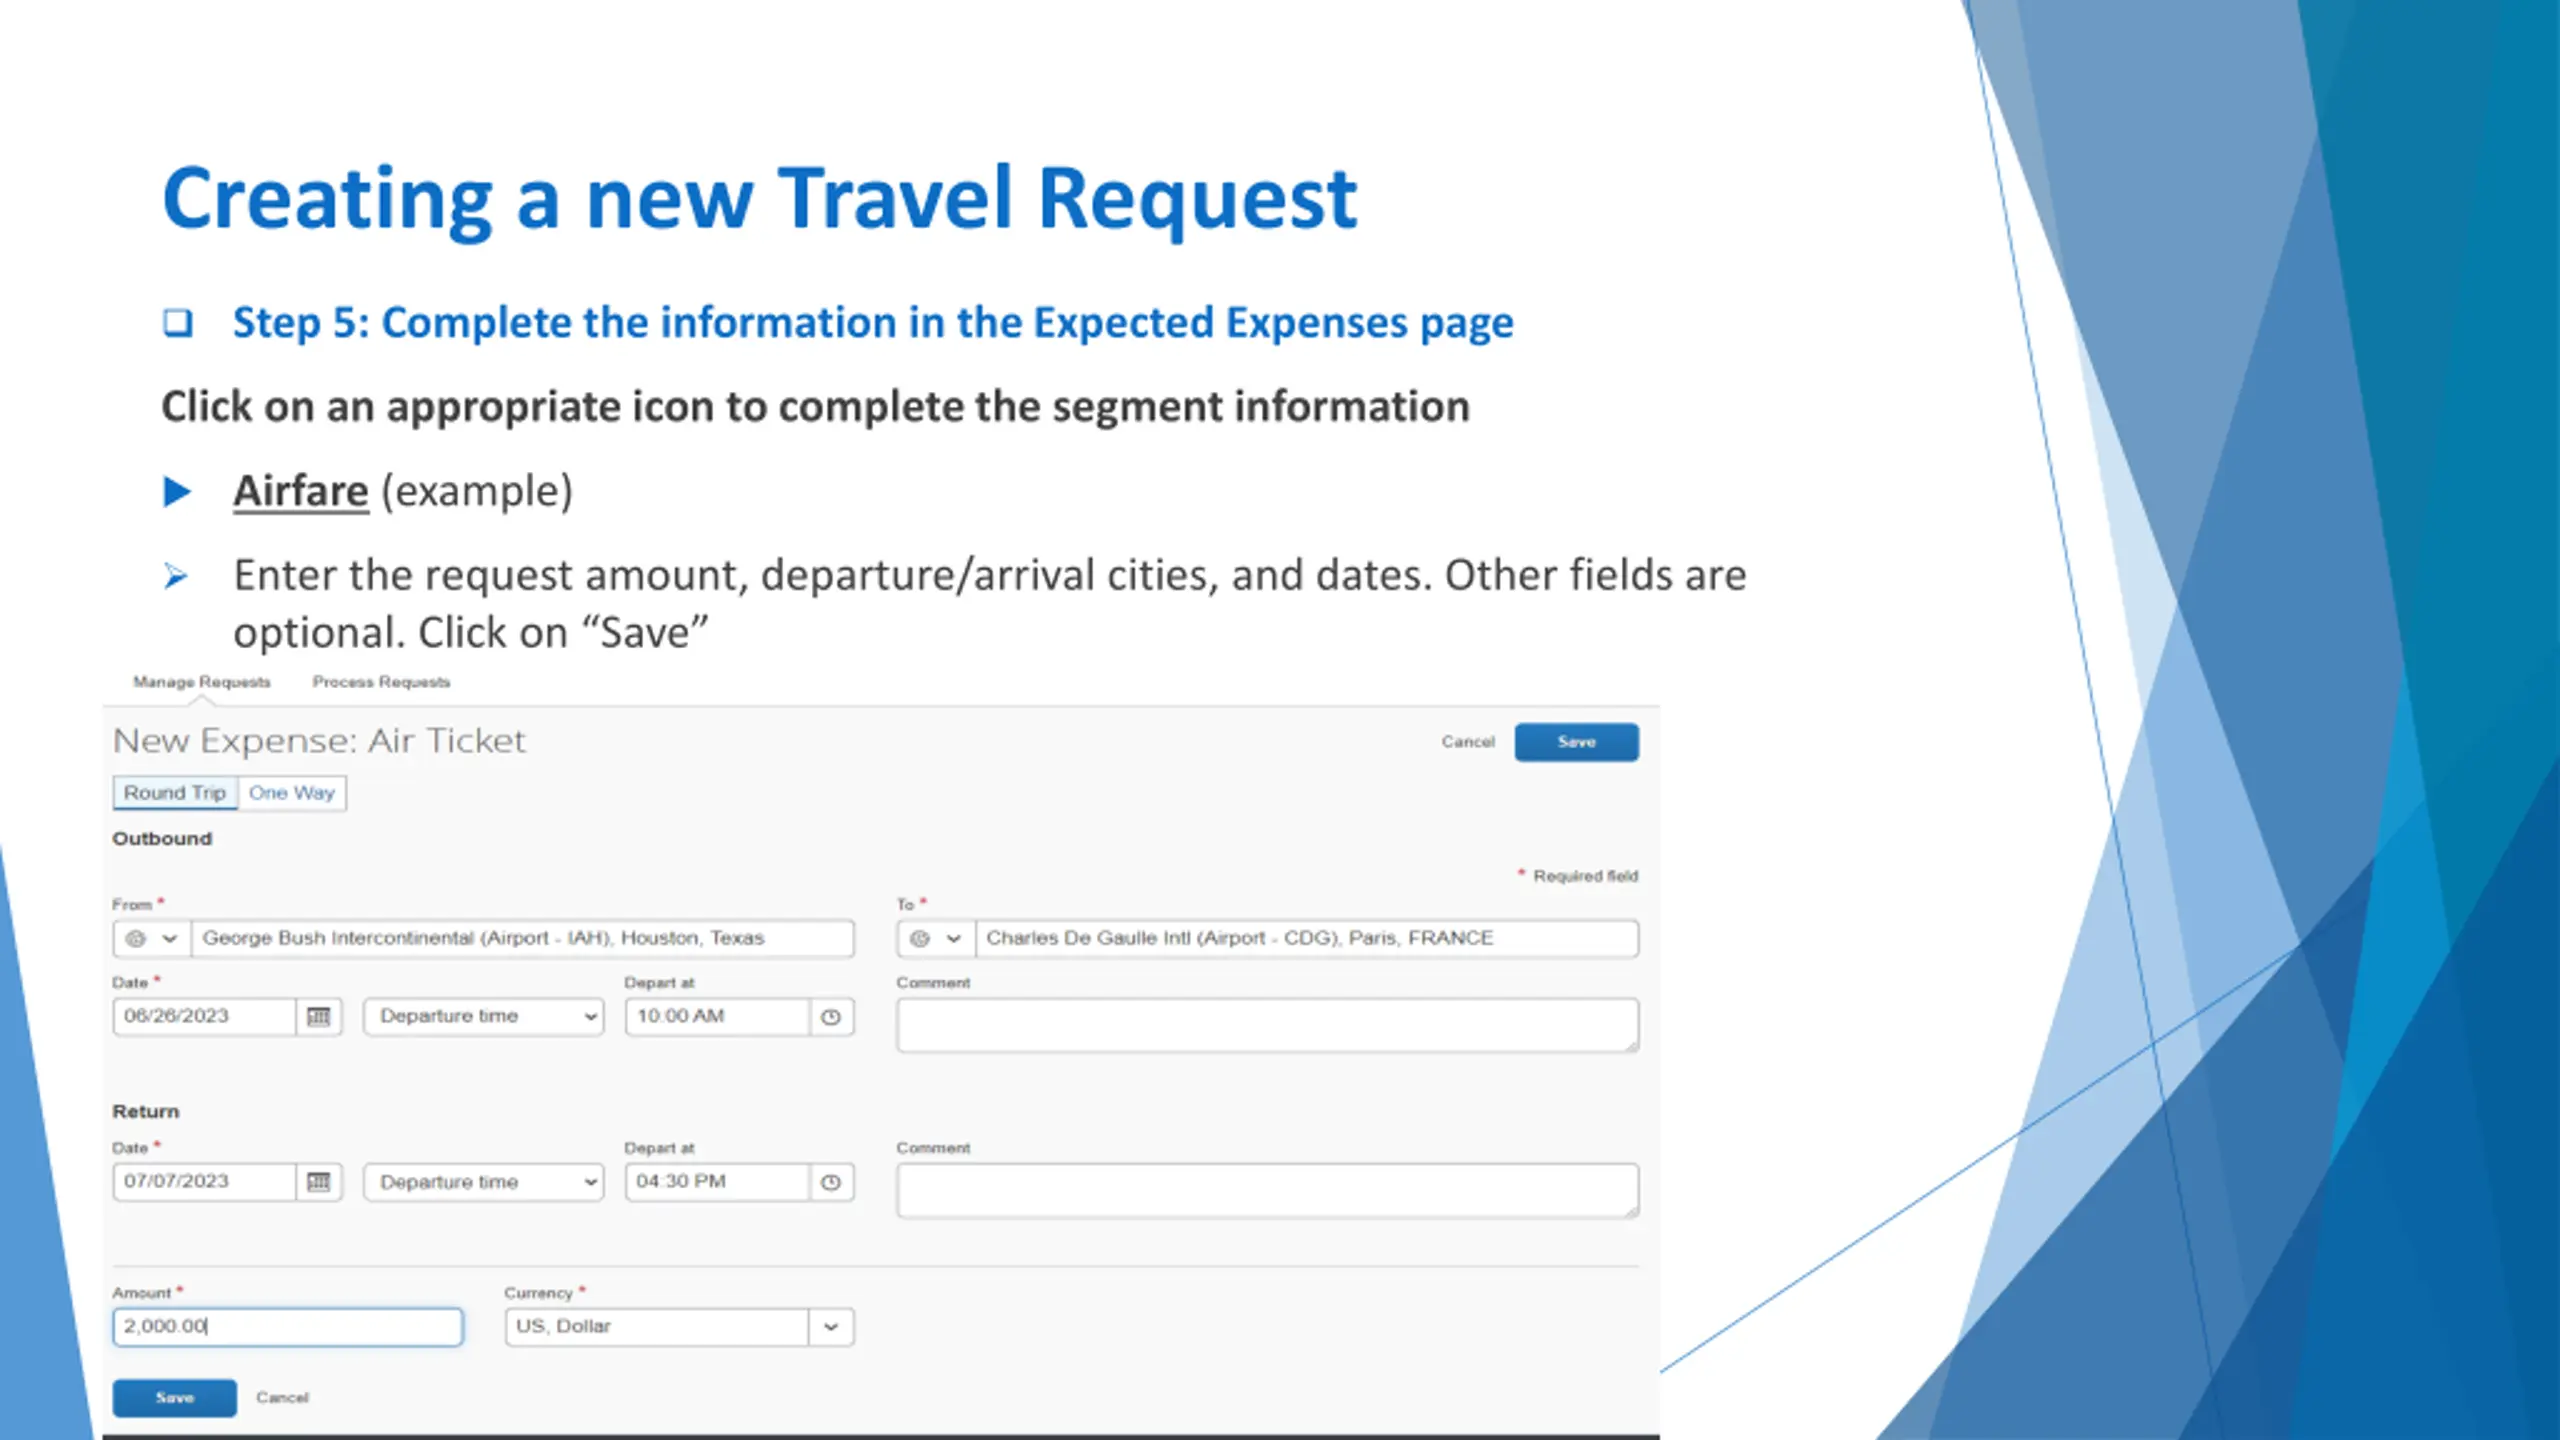
Task: Click the underlined Airfare text
Action: (301, 491)
